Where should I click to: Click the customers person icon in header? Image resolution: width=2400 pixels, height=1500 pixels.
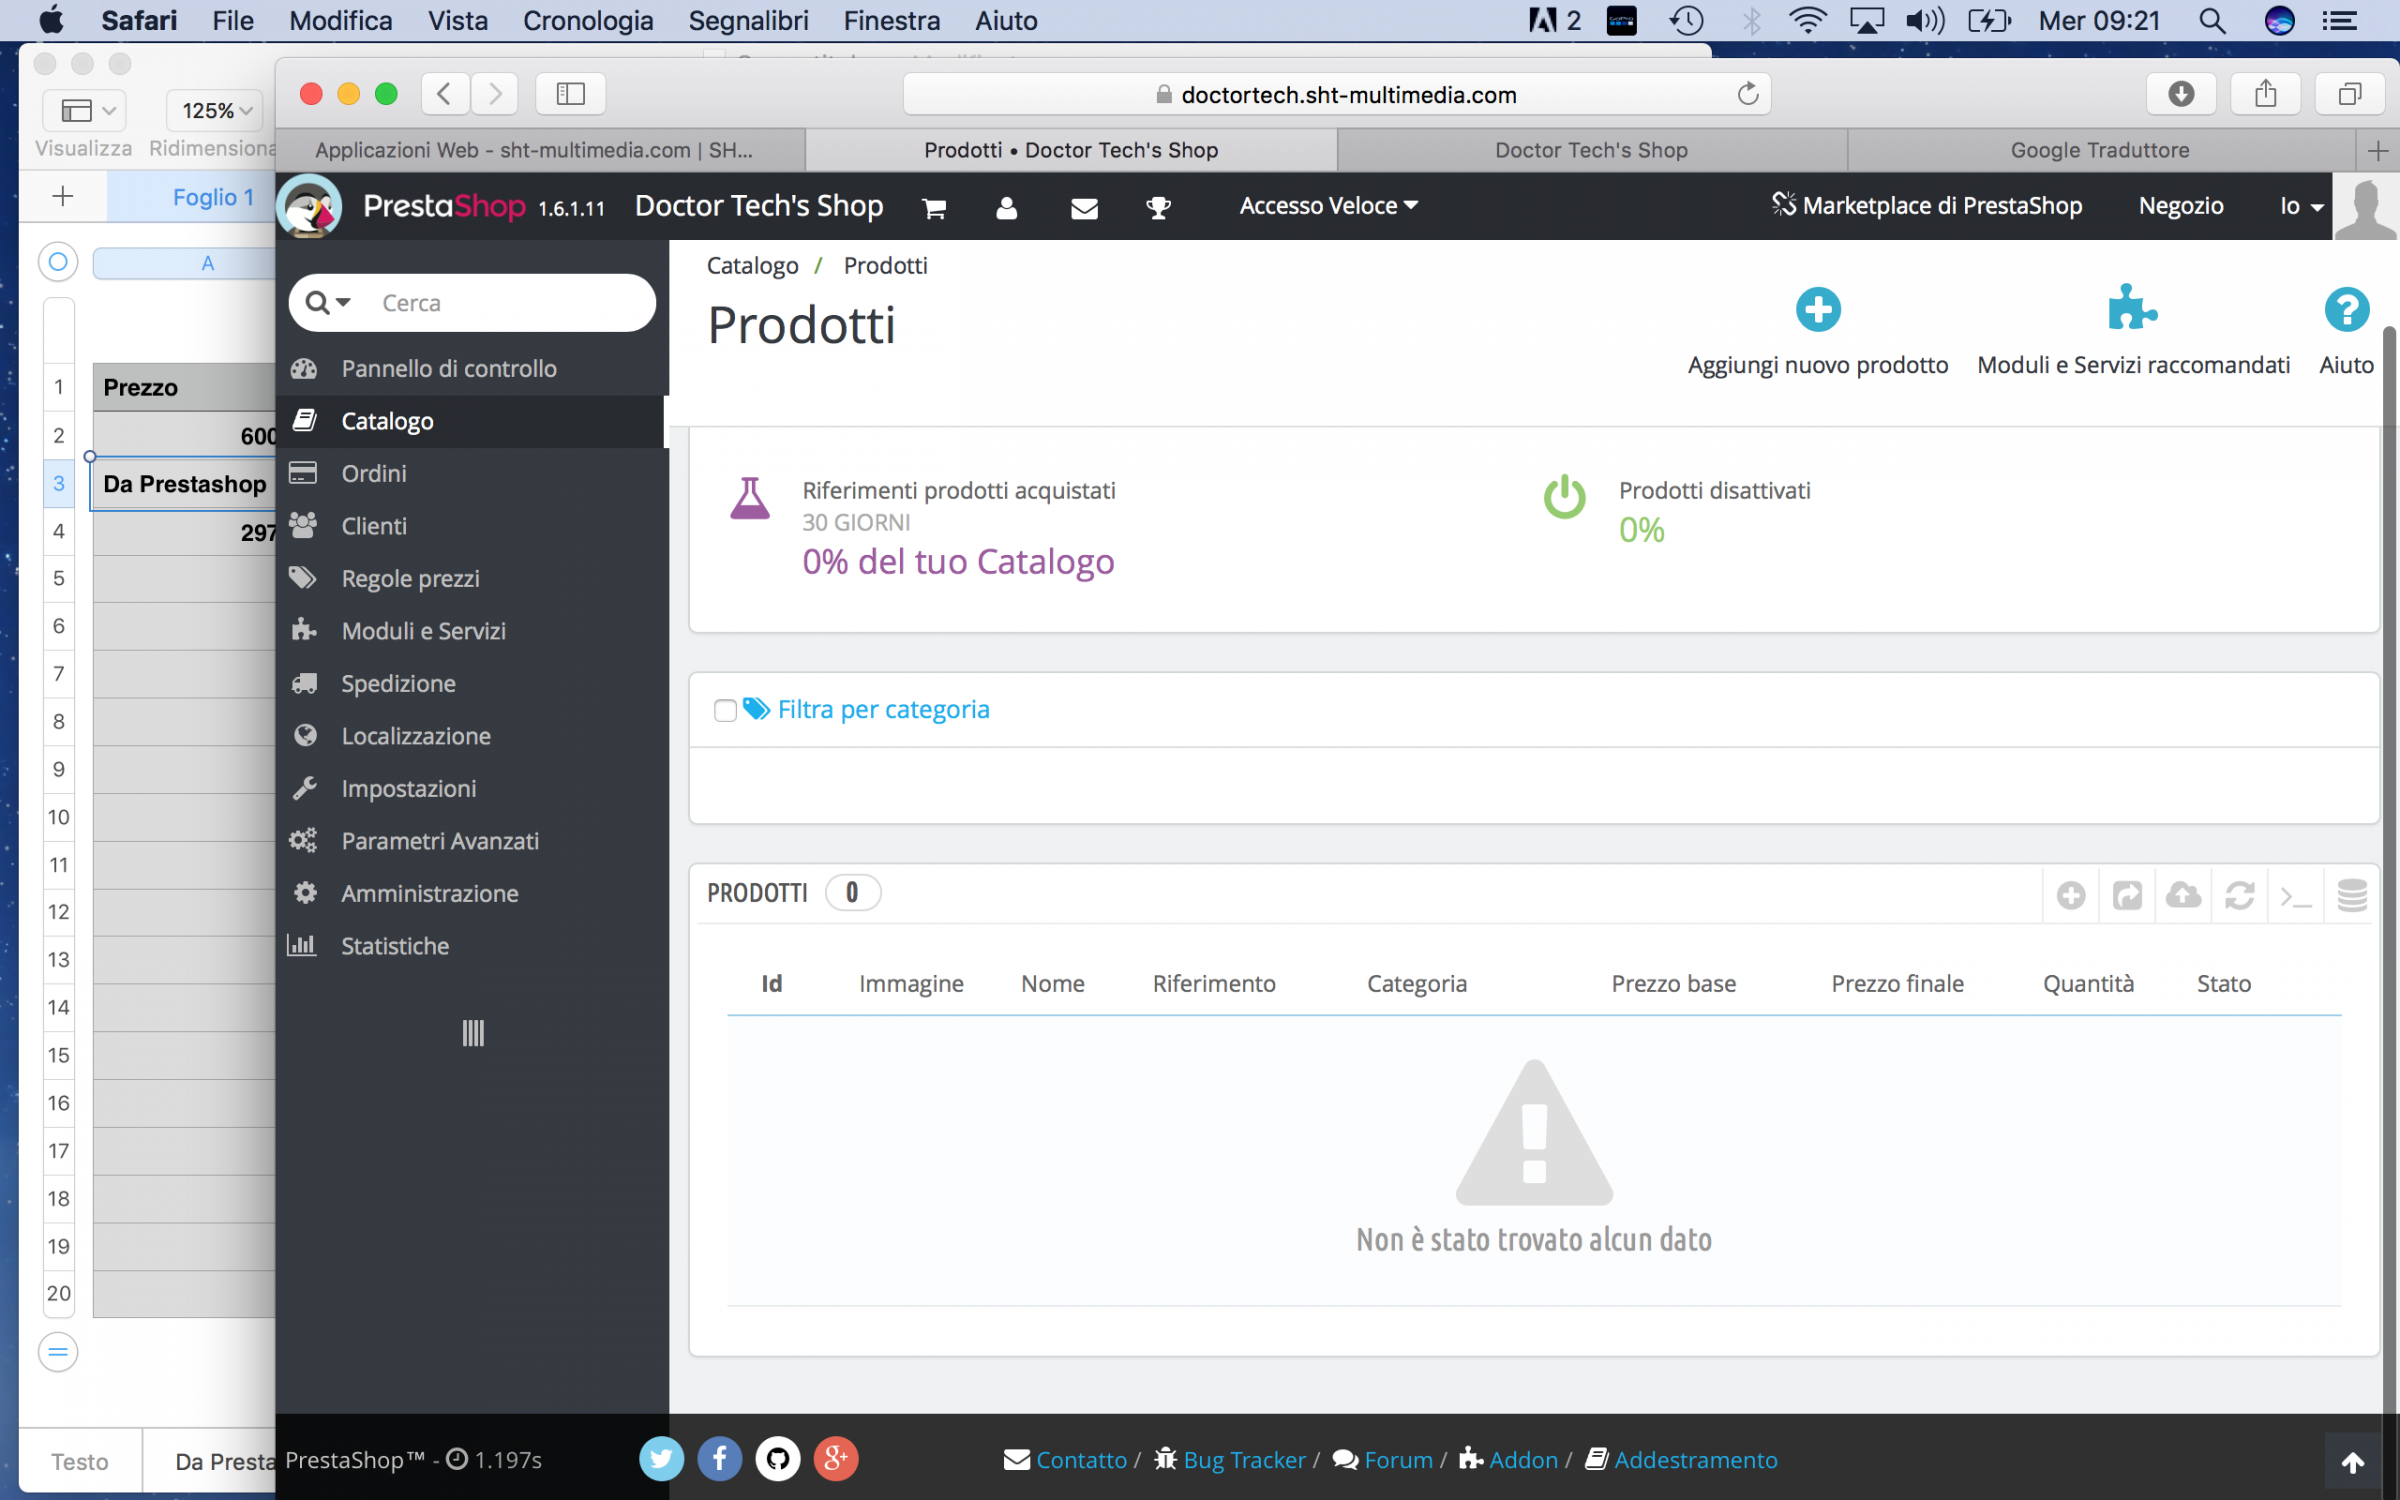1006,207
